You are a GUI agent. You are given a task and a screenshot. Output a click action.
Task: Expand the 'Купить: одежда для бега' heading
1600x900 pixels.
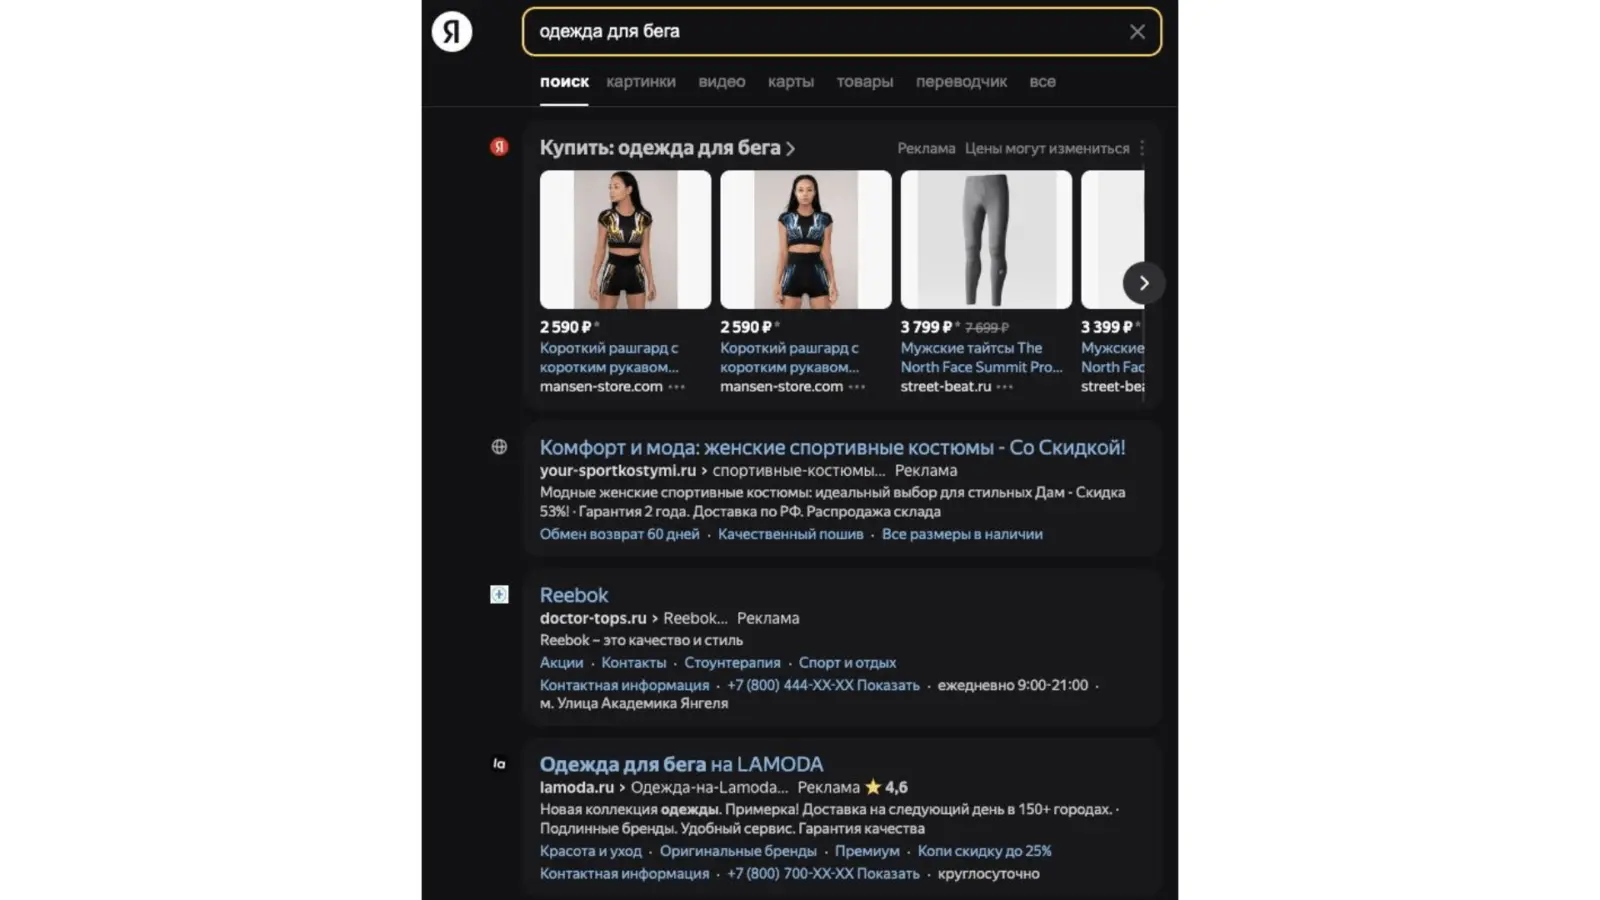click(667, 148)
